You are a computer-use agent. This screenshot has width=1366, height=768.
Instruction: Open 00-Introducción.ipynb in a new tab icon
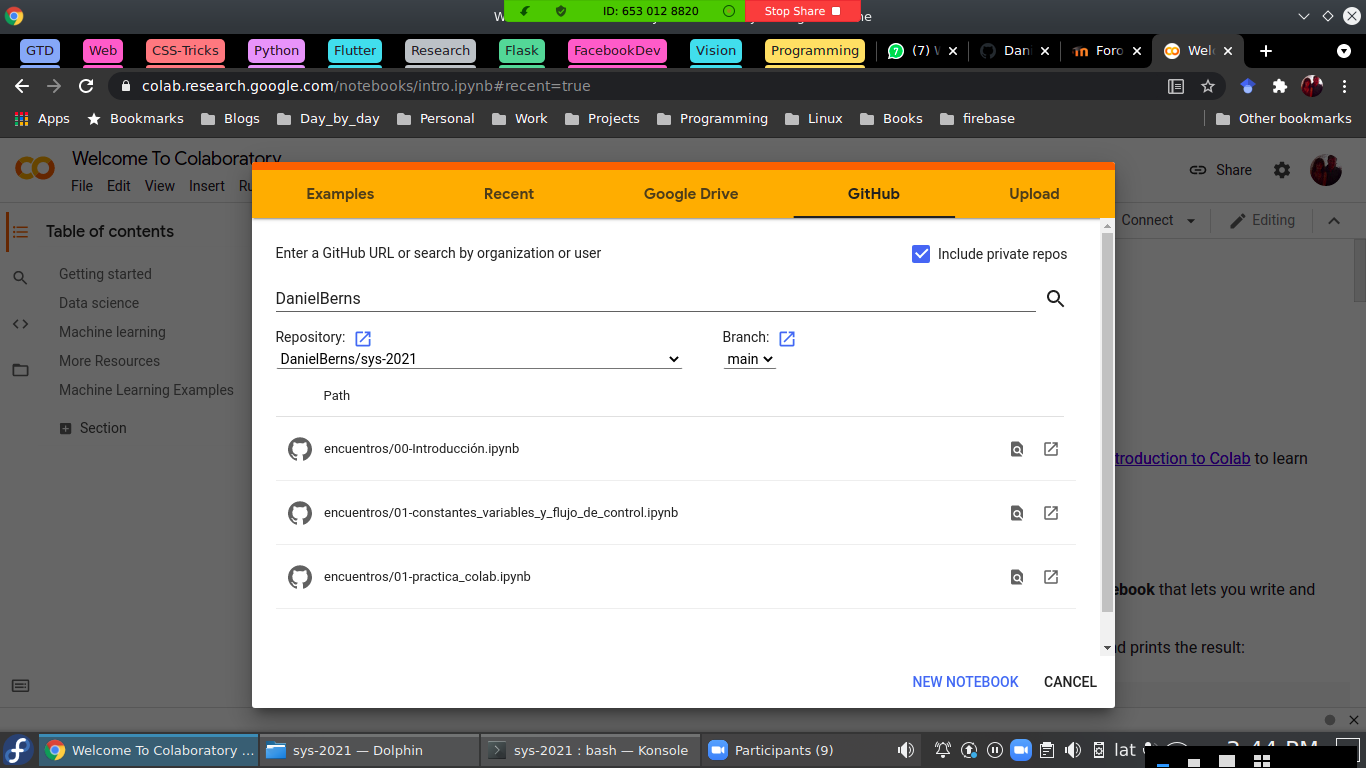1051,449
